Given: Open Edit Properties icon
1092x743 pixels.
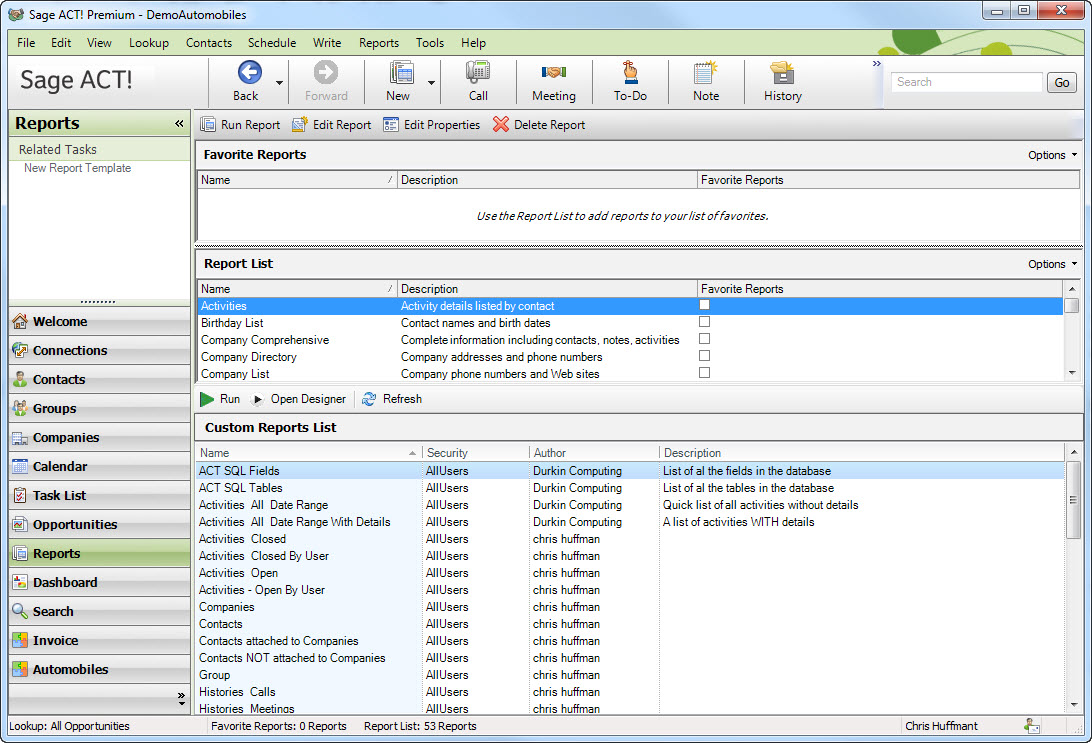Looking at the screenshot, I should [391, 125].
